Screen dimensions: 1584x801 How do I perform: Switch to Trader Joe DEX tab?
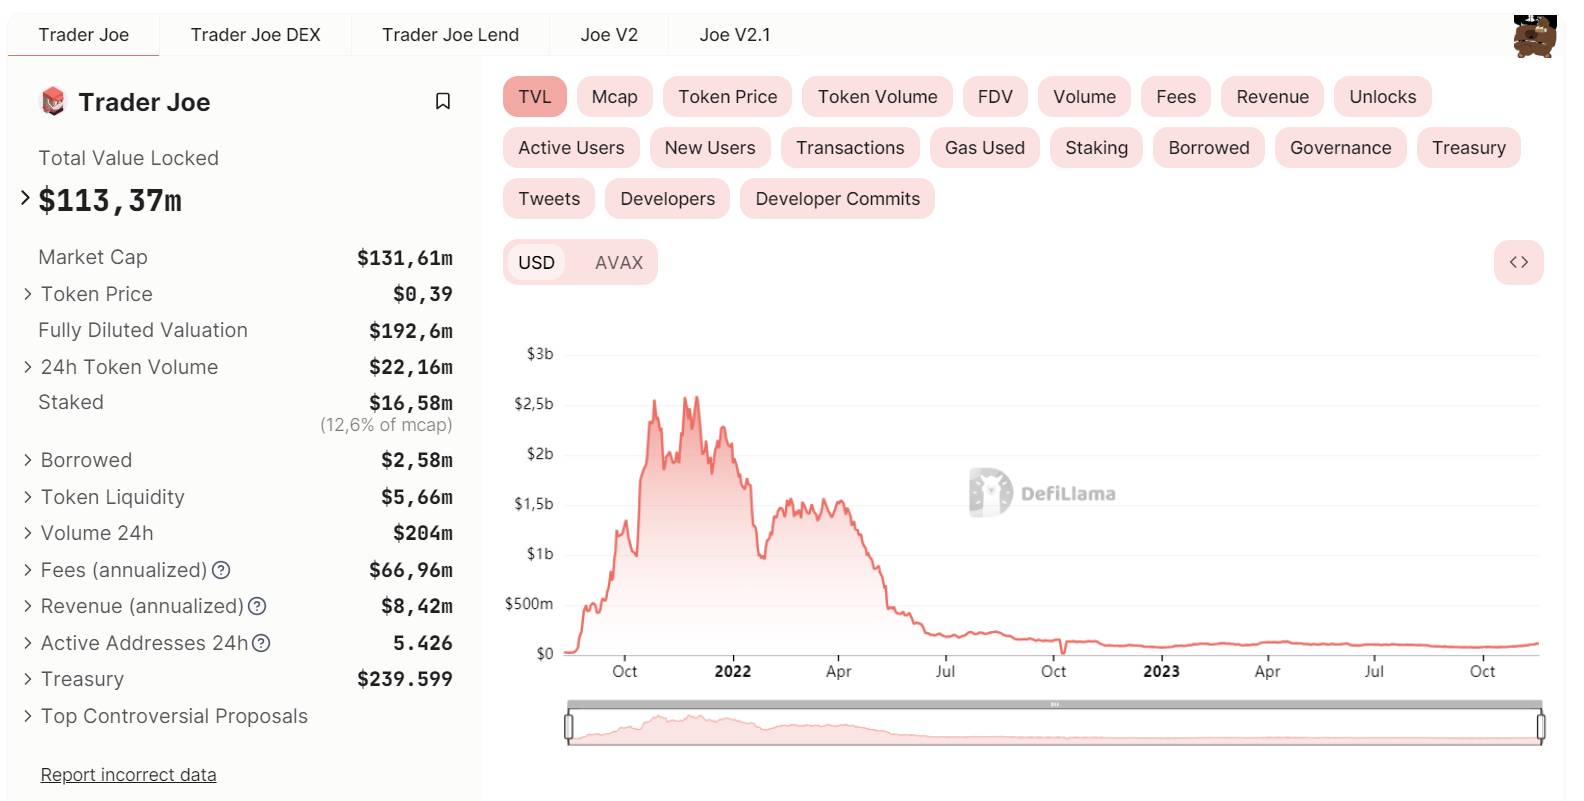tap(256, 35)
